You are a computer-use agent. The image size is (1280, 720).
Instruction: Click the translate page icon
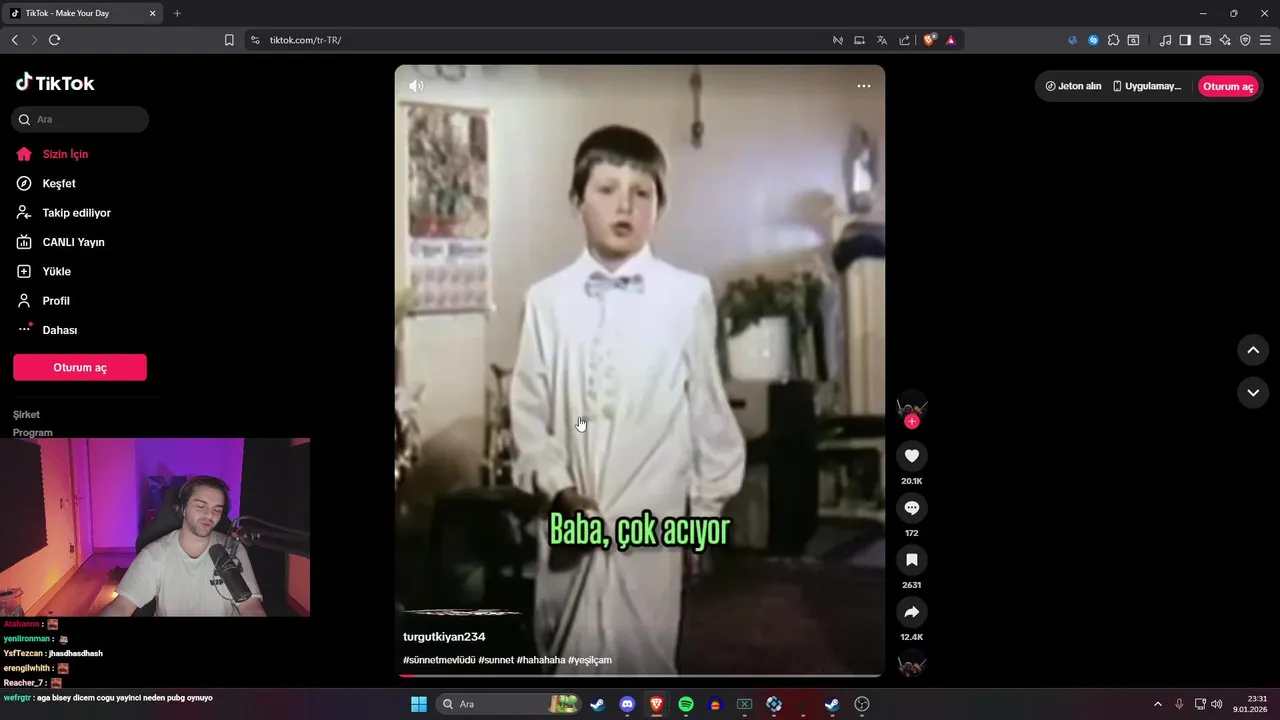point(882,40)
